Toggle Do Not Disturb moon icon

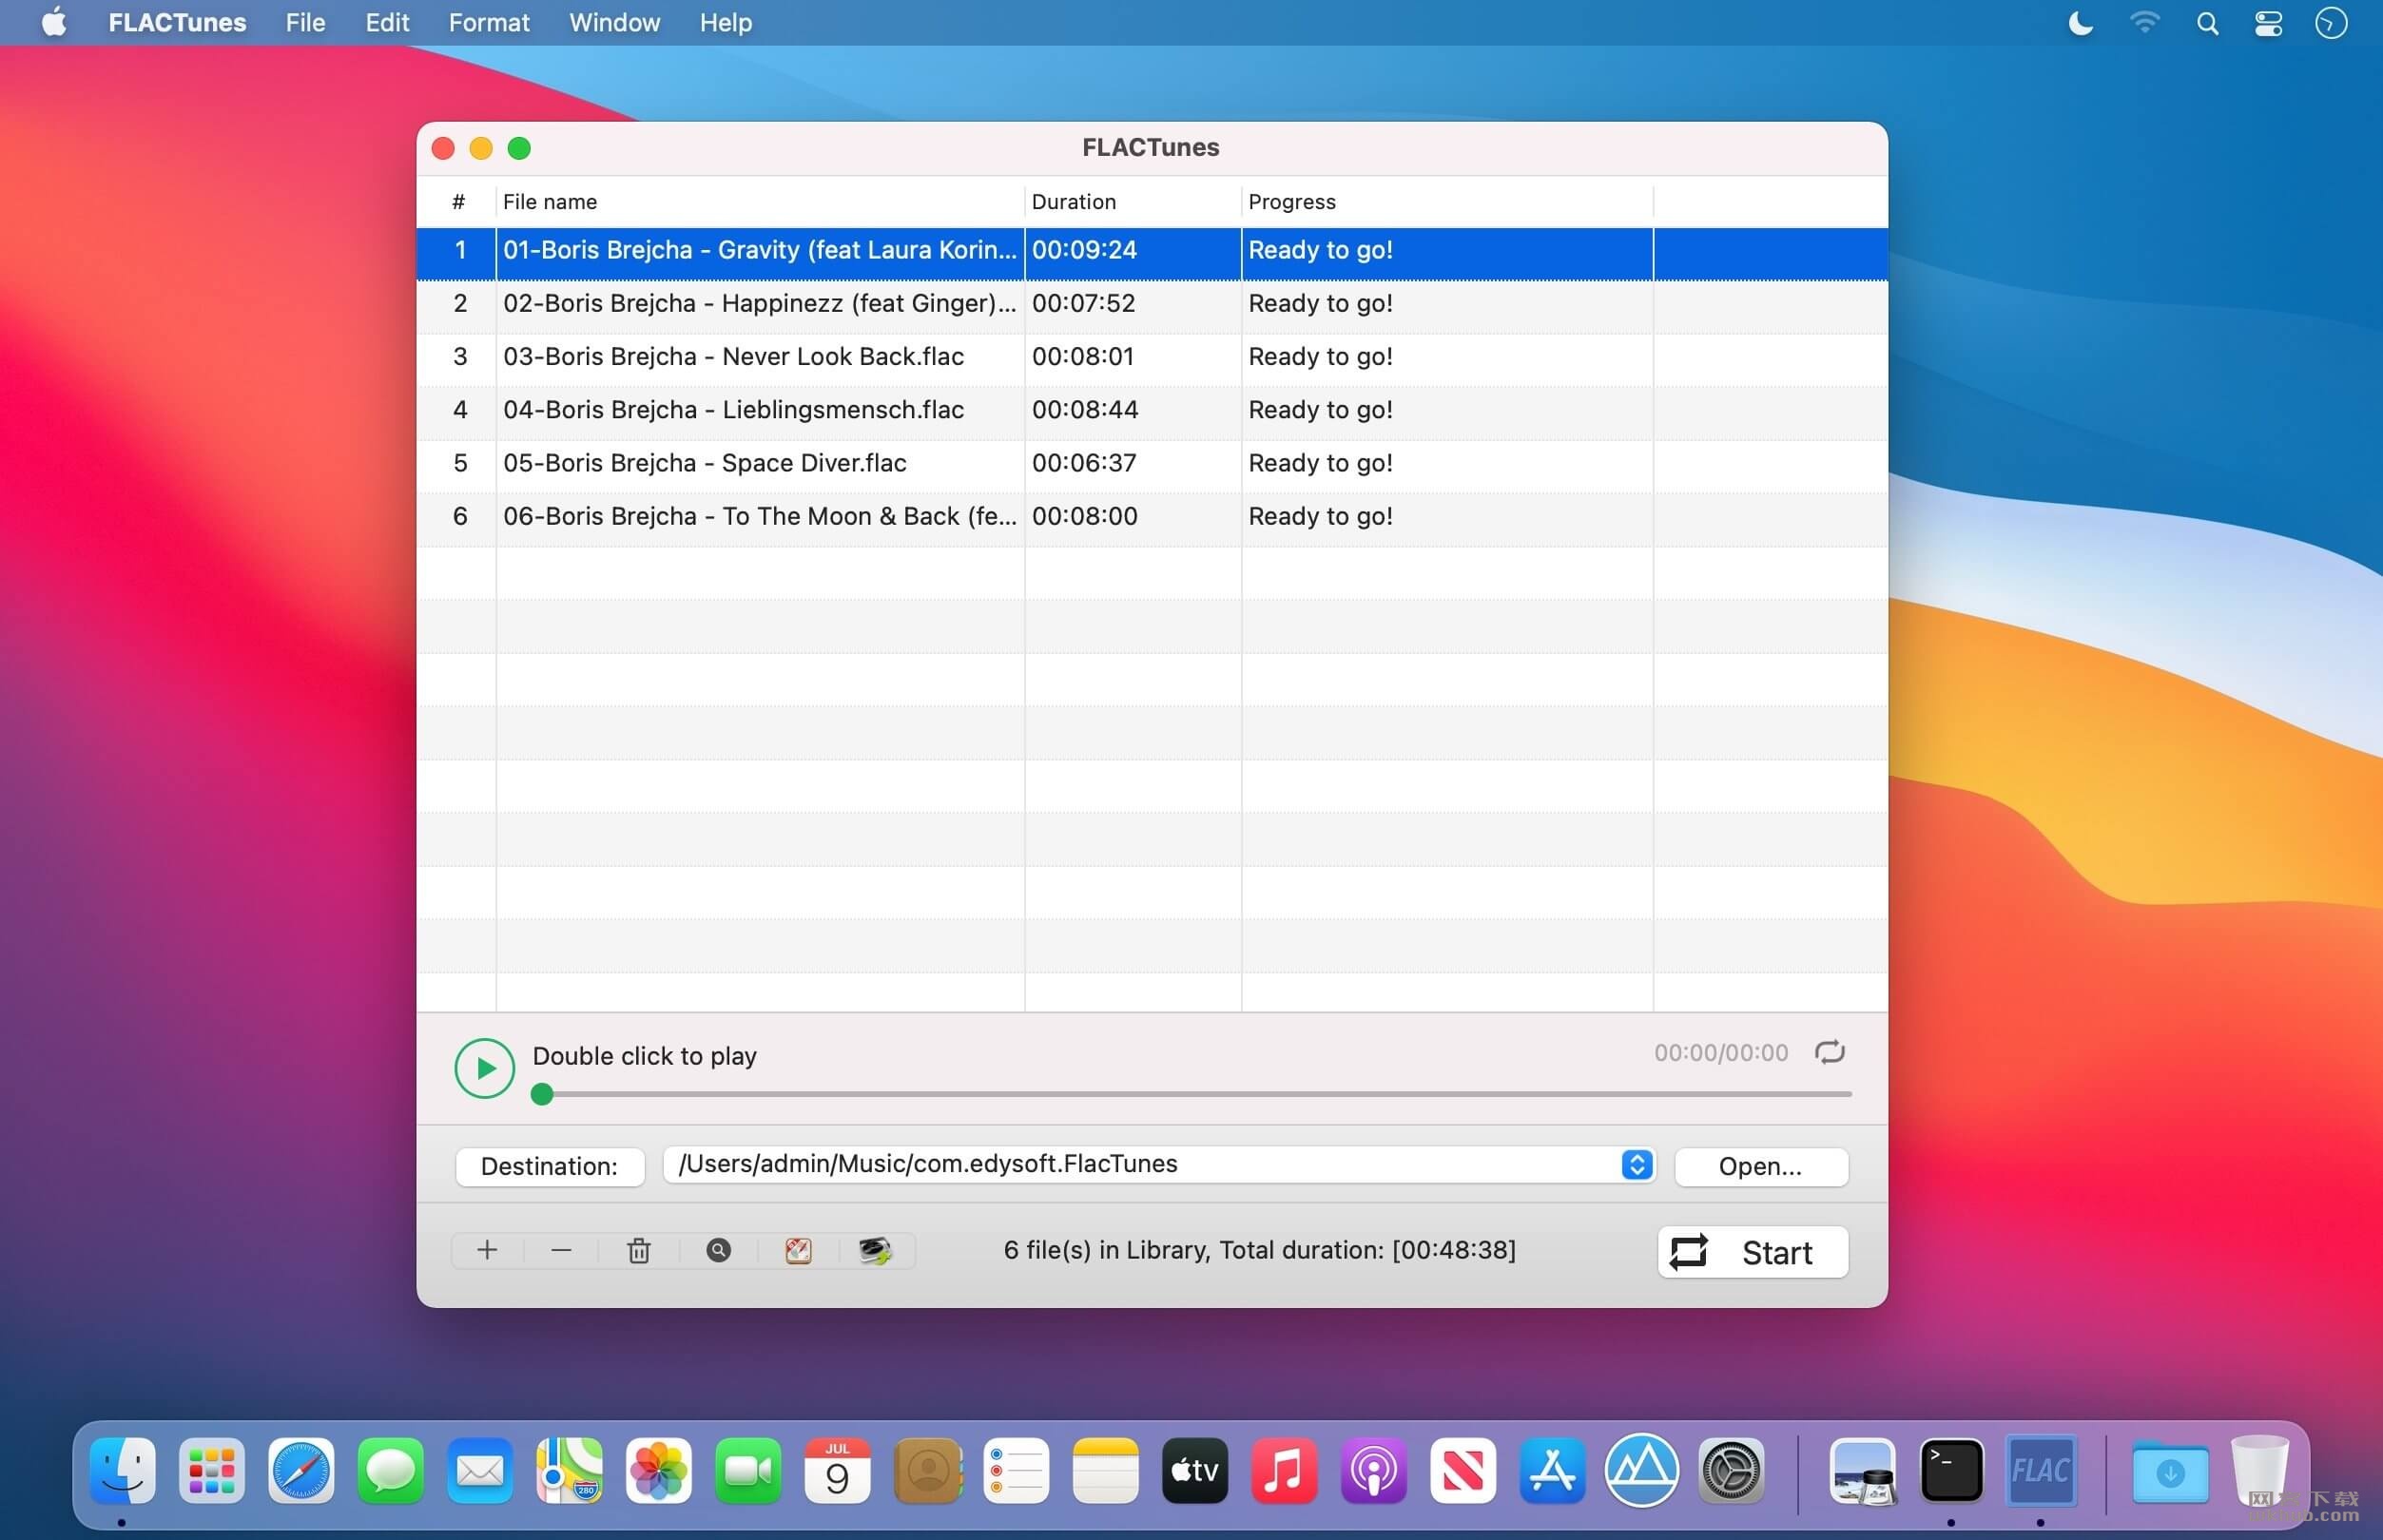pyautogui.click(x=2080, y=22)
